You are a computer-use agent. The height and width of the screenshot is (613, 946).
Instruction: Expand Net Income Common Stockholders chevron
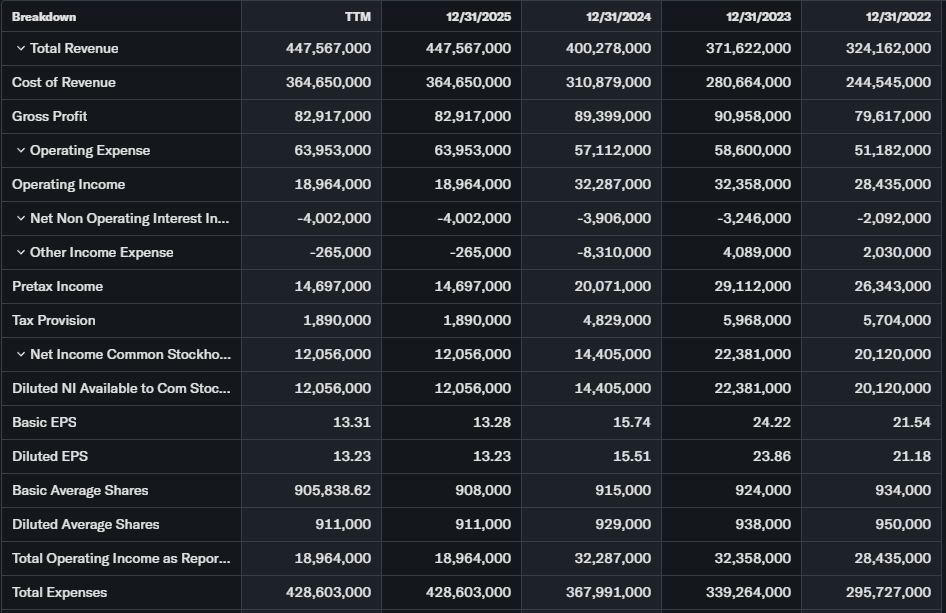click(20, 355)
